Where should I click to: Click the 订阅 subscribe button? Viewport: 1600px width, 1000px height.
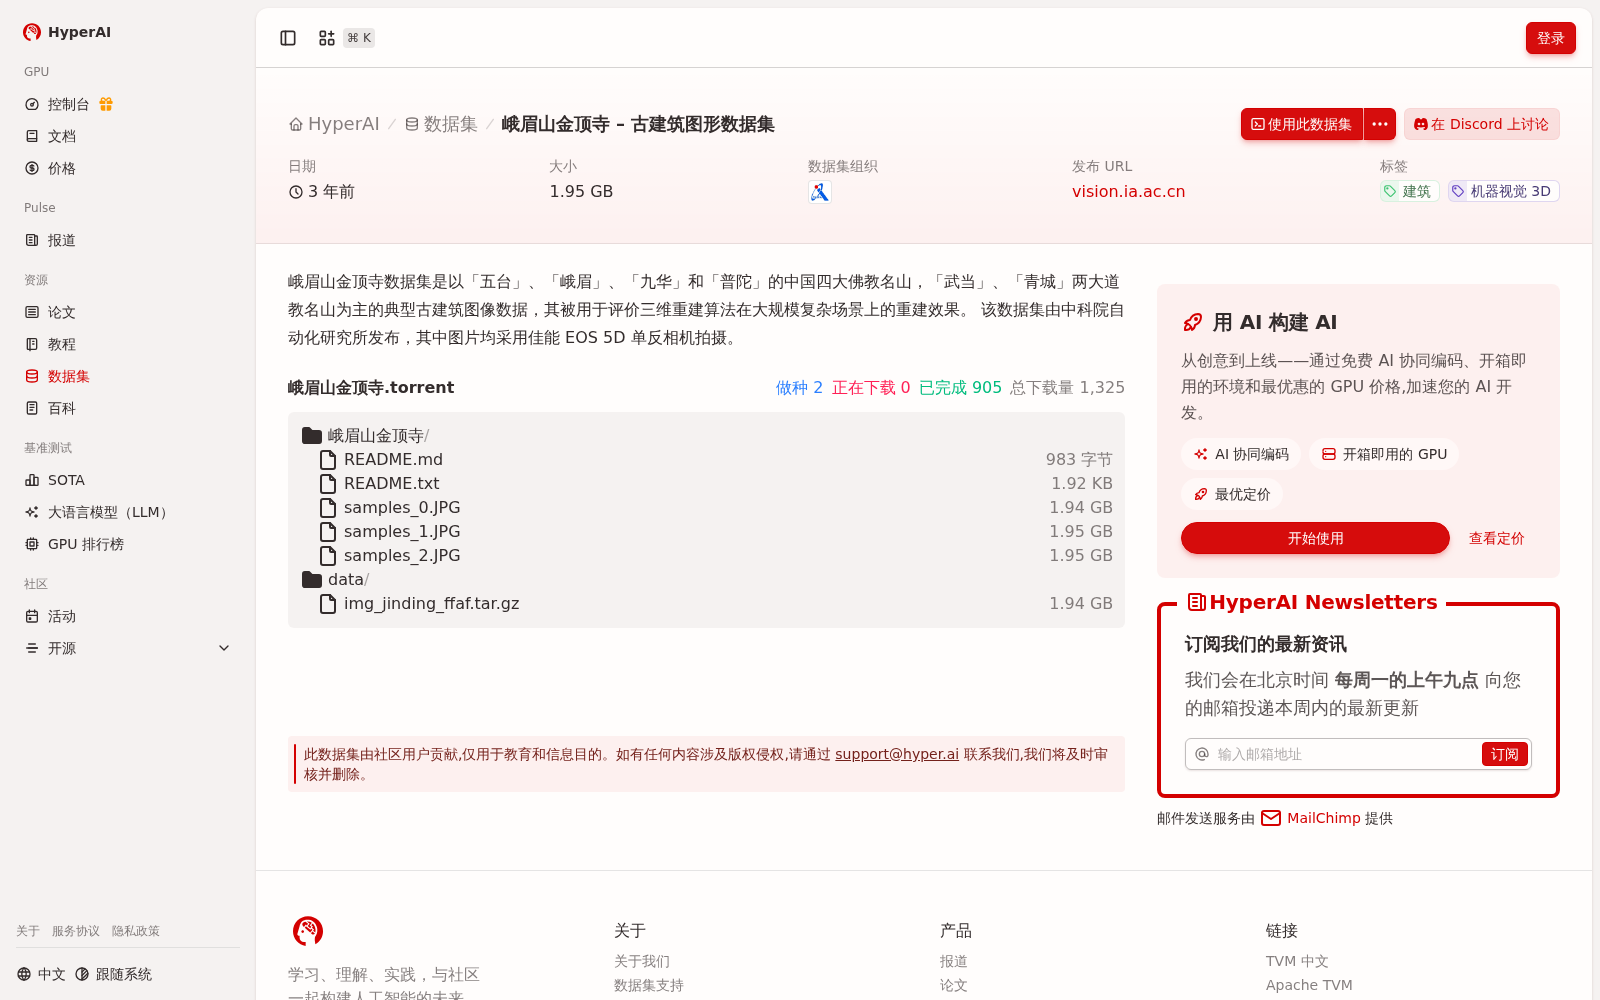click(x=1504, y=754)
